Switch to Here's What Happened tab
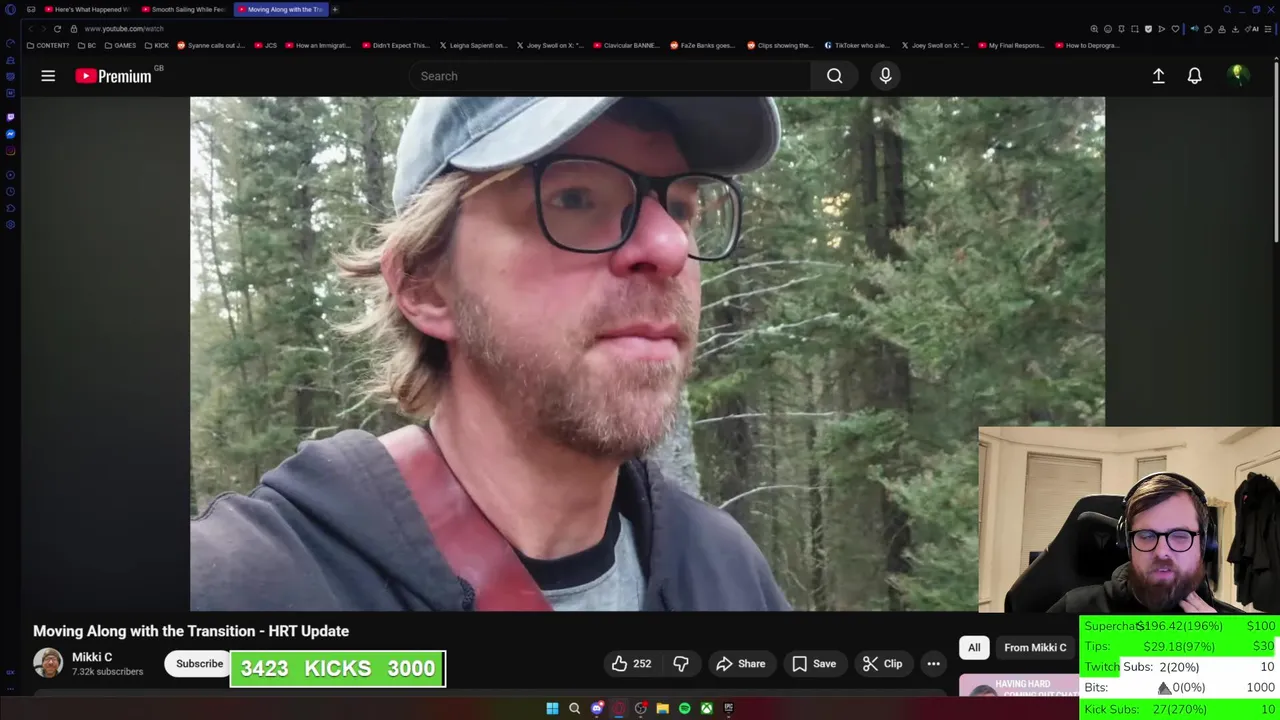Screen dimensions: 1280x720 click(88, 9)
